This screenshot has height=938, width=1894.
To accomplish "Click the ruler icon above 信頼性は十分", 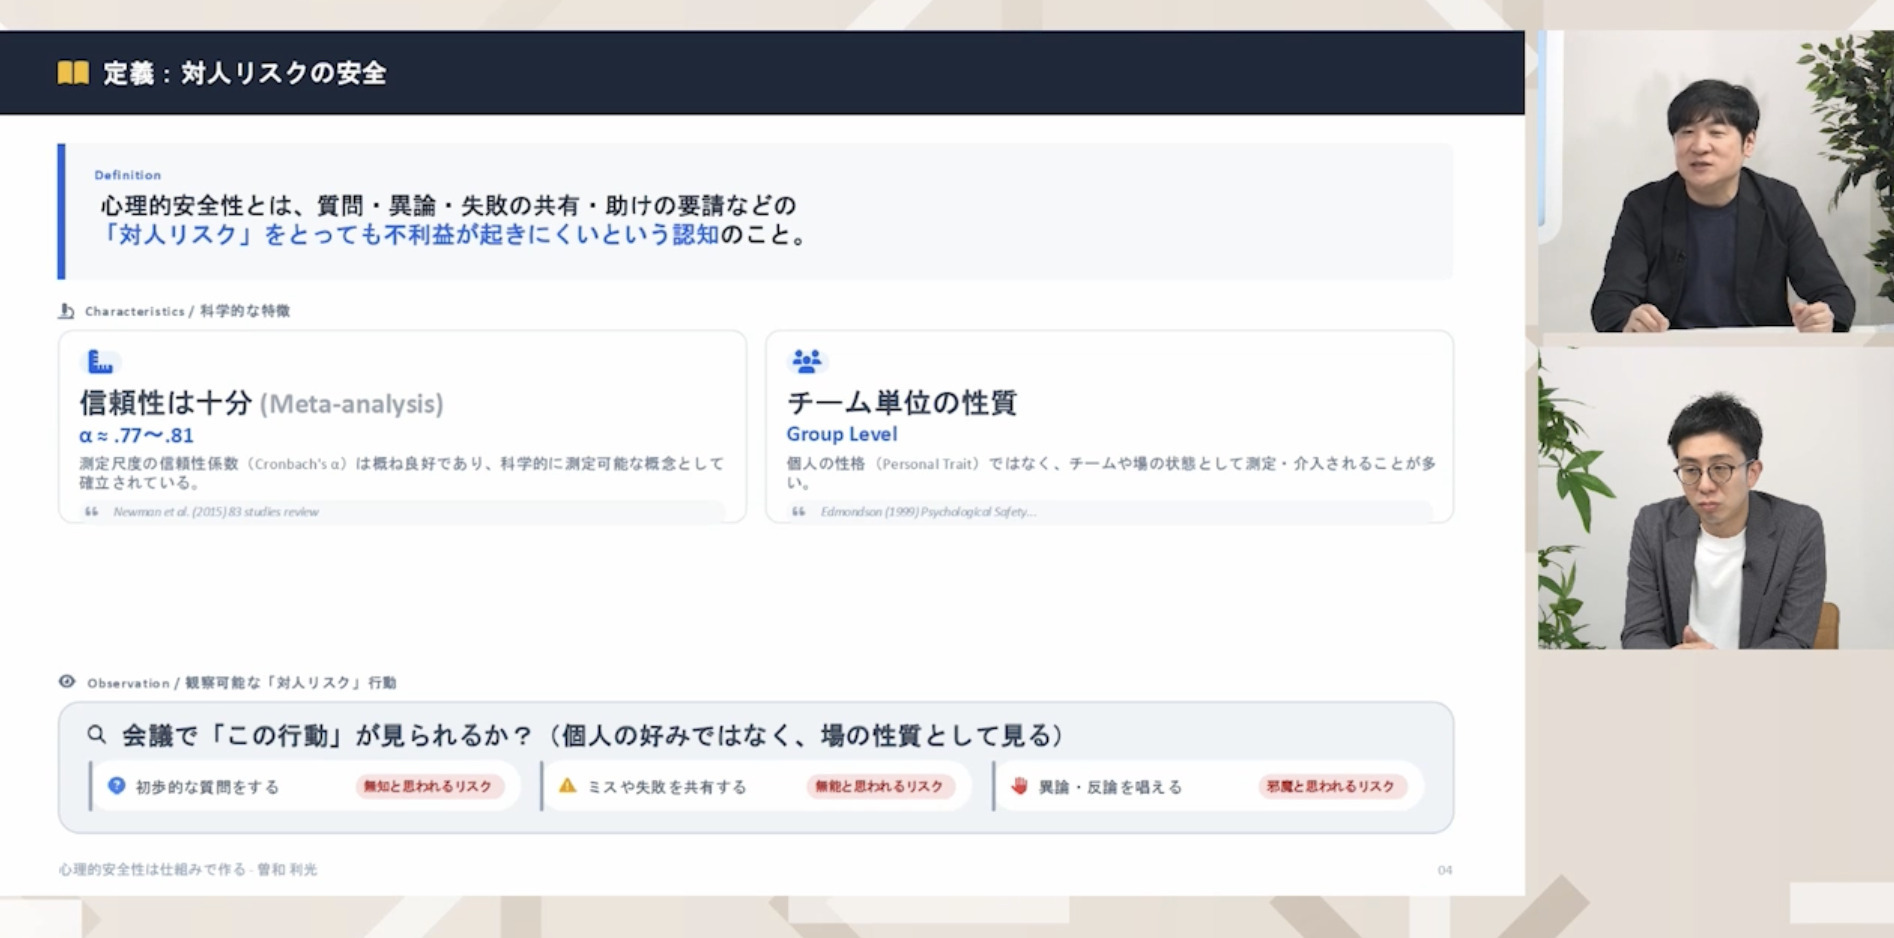I will (99, 361).
